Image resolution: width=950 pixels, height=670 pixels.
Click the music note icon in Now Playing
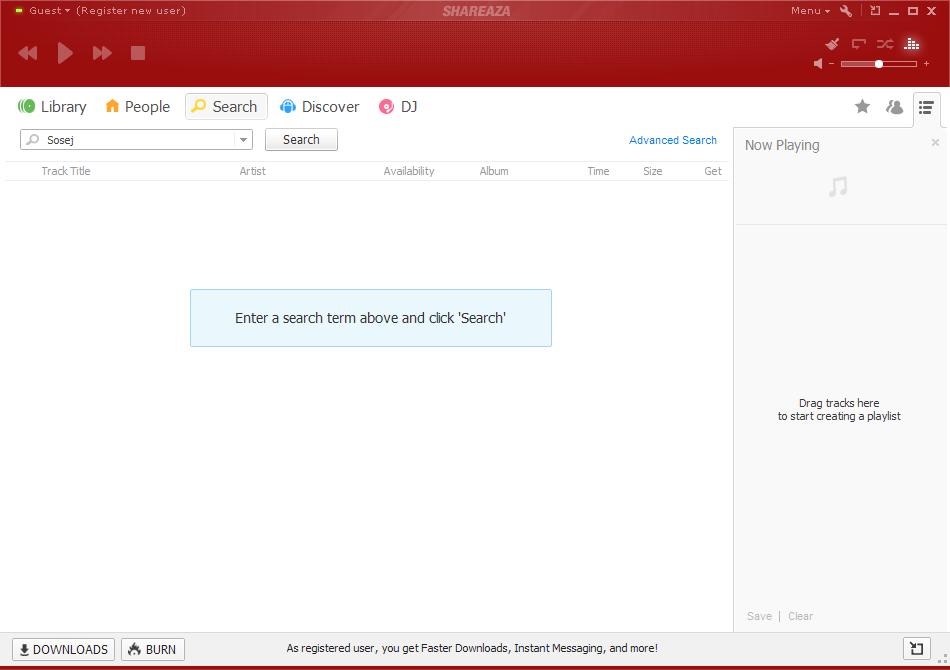839,186
